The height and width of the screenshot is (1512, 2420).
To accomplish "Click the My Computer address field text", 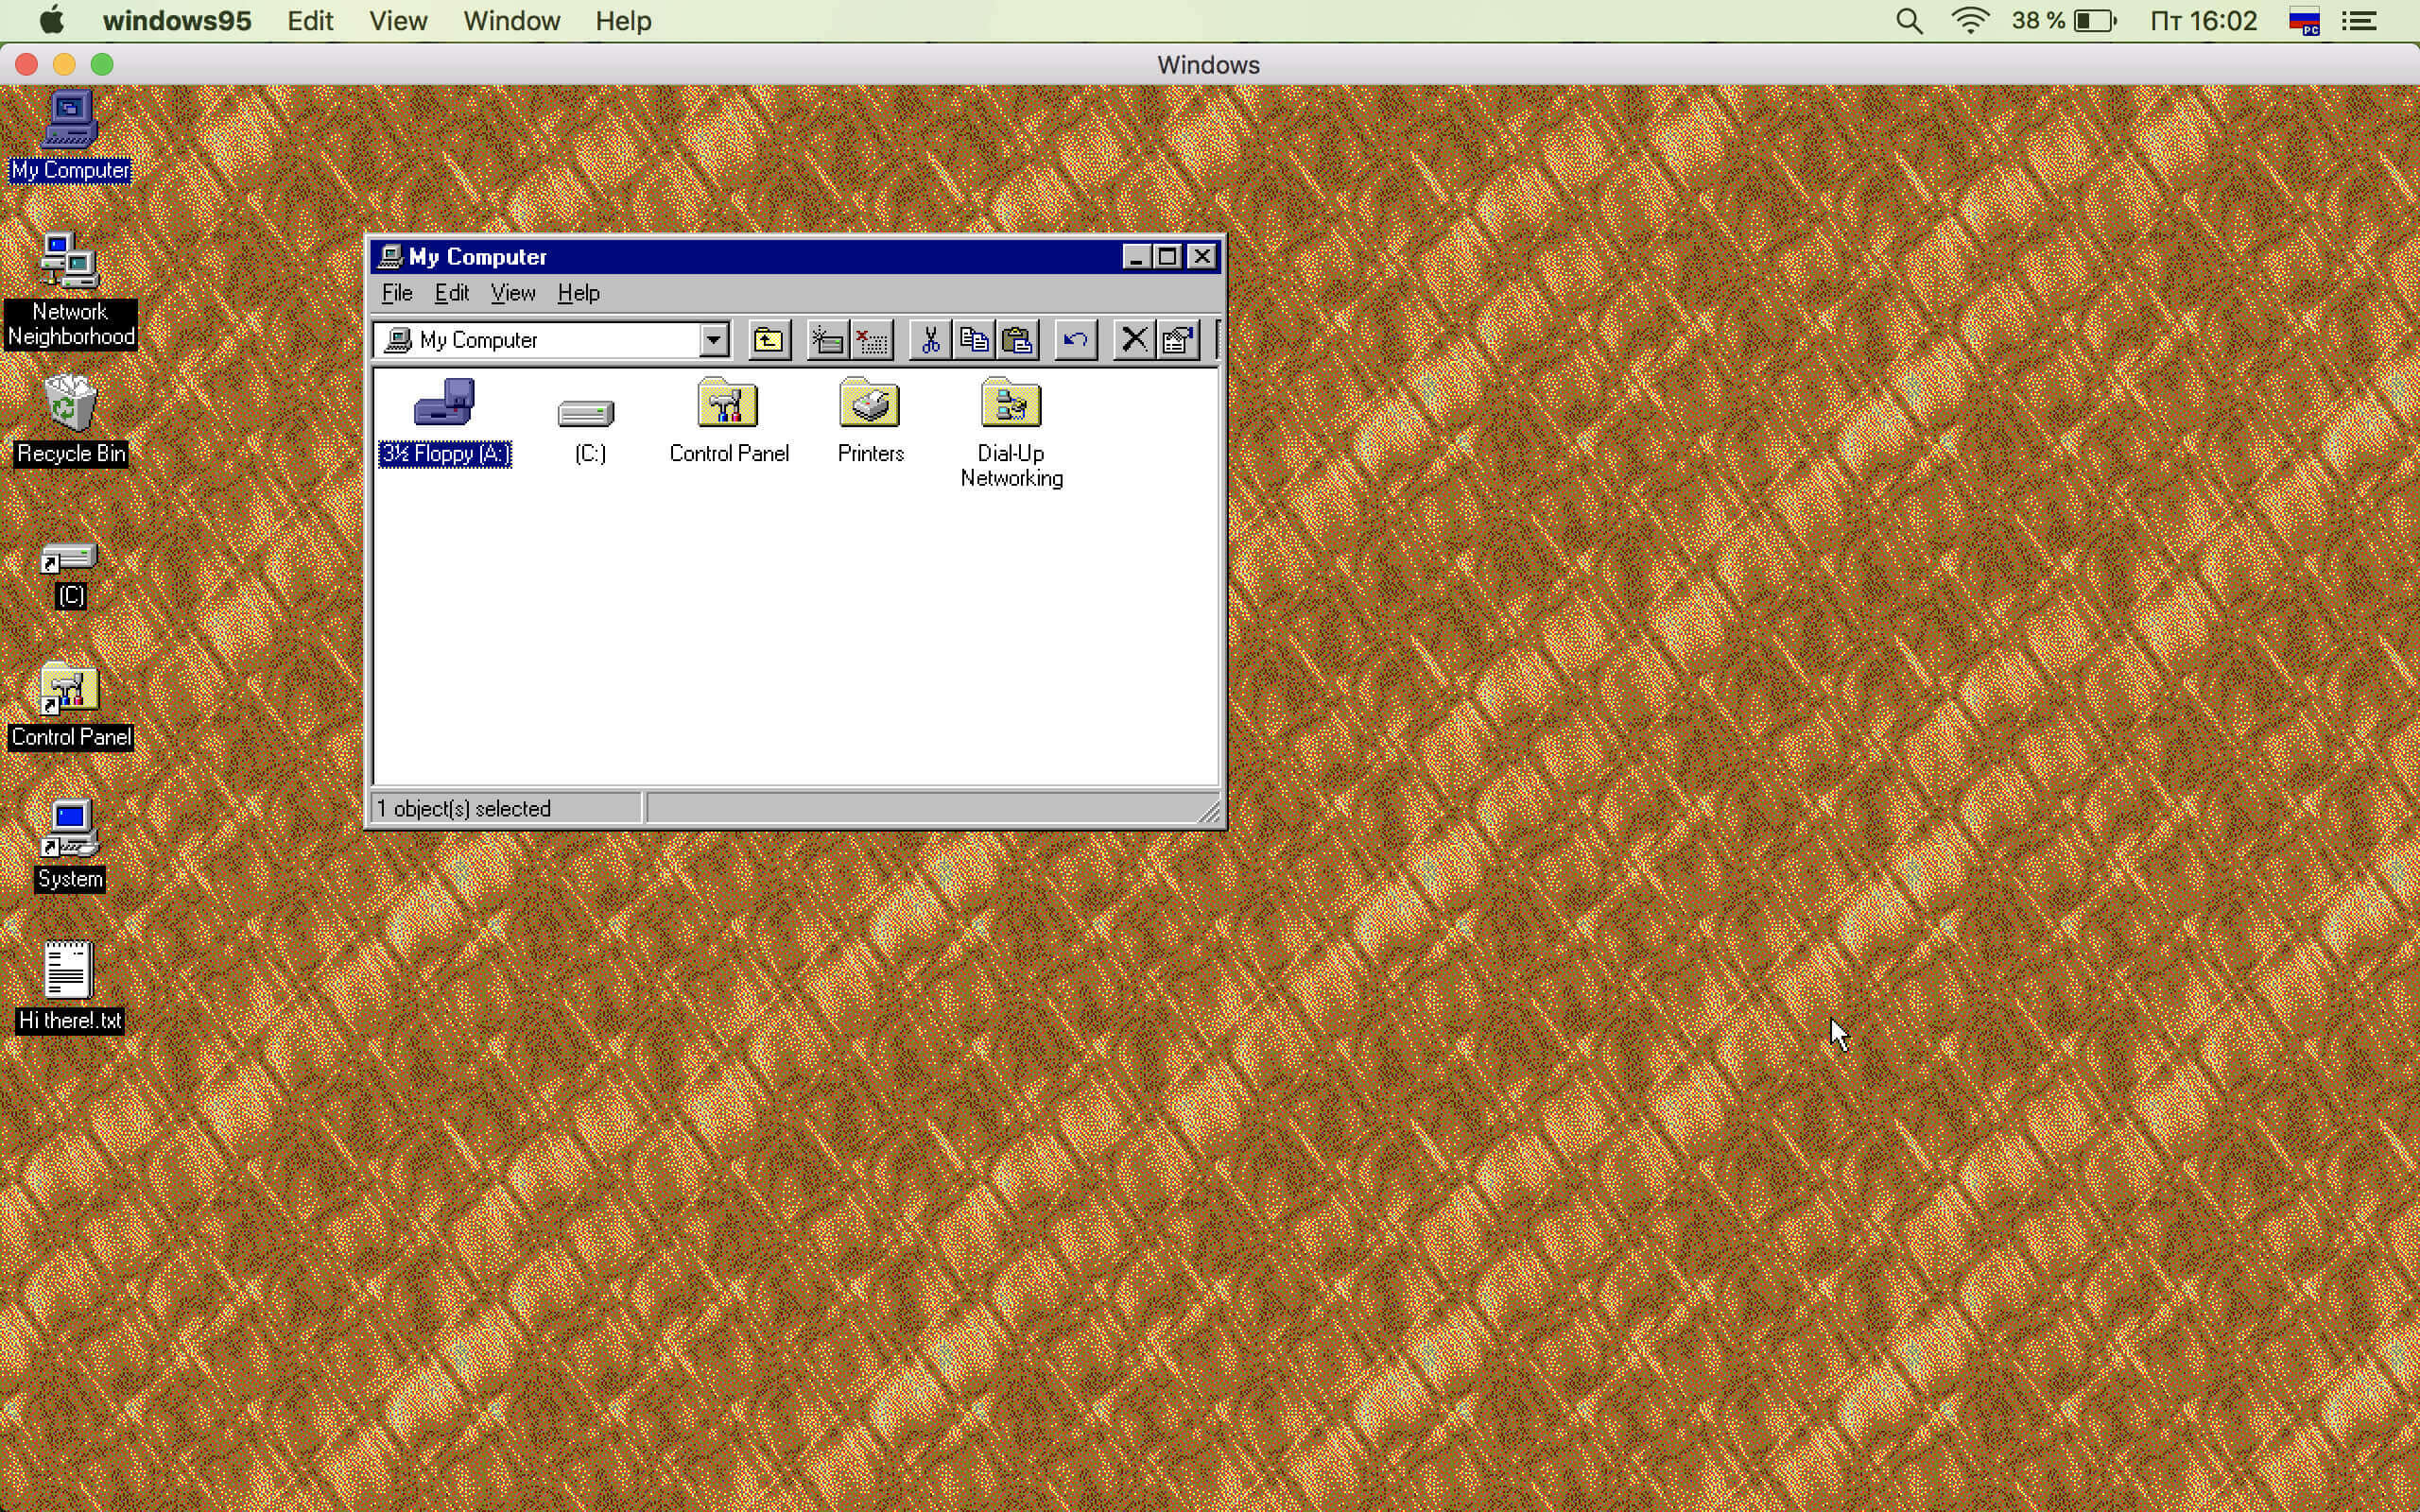I will tap(478, 340).
